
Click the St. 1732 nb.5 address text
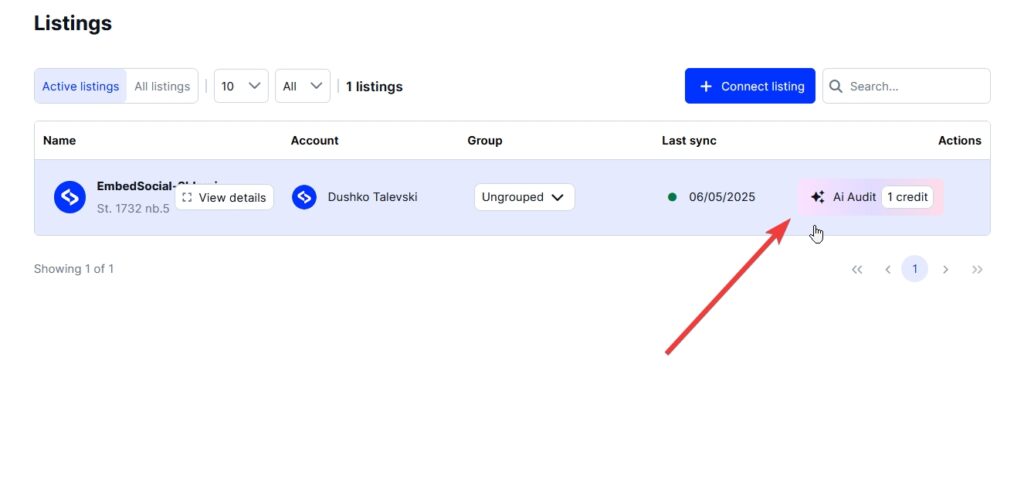tap(133, 209)
